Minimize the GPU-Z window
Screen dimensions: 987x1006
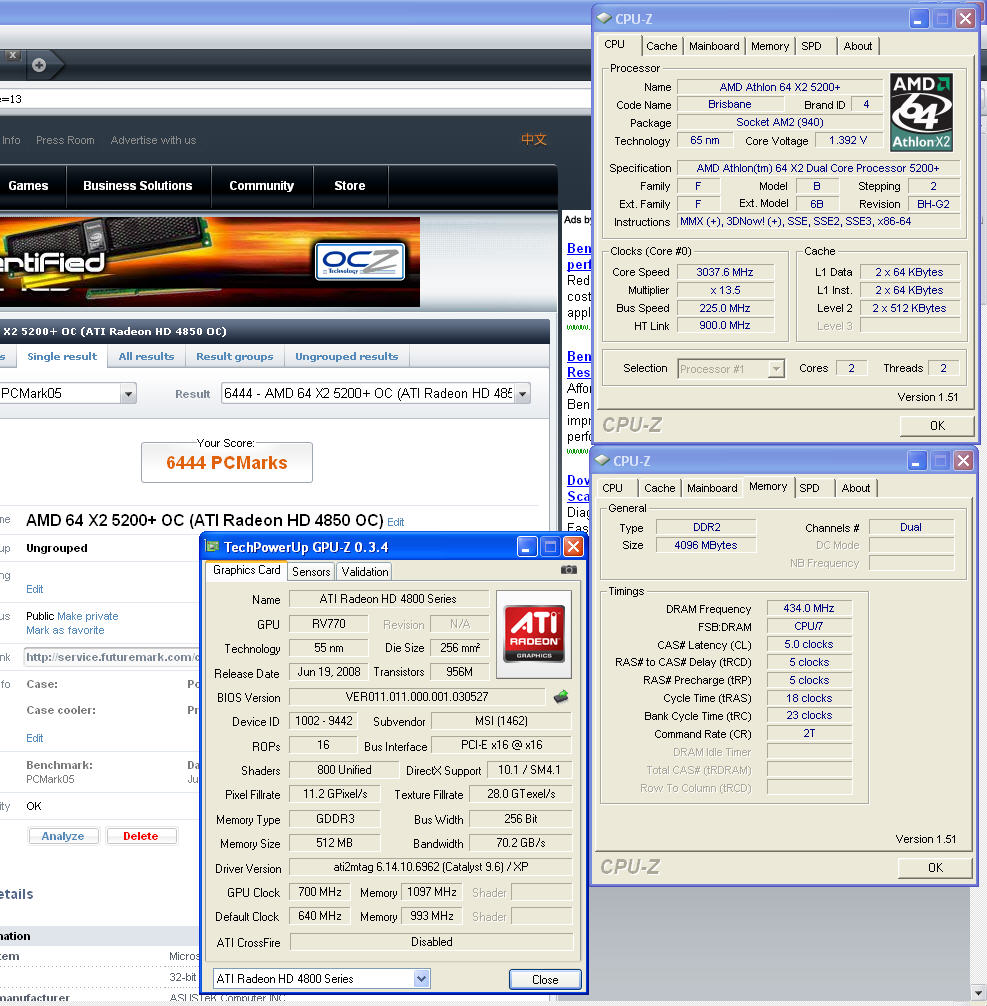coord(527,547)
